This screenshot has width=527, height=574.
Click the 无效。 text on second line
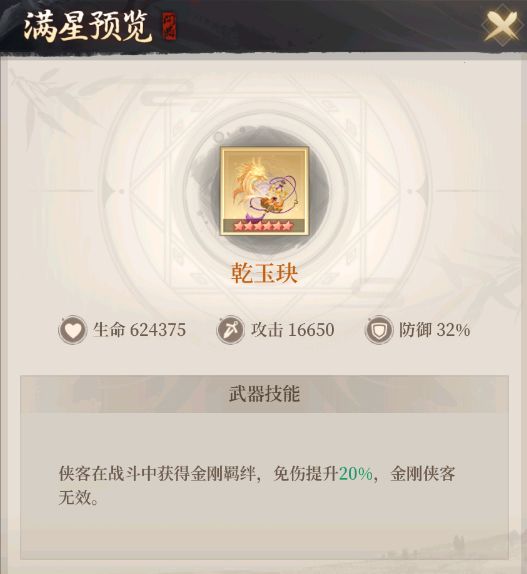point(78,497)
